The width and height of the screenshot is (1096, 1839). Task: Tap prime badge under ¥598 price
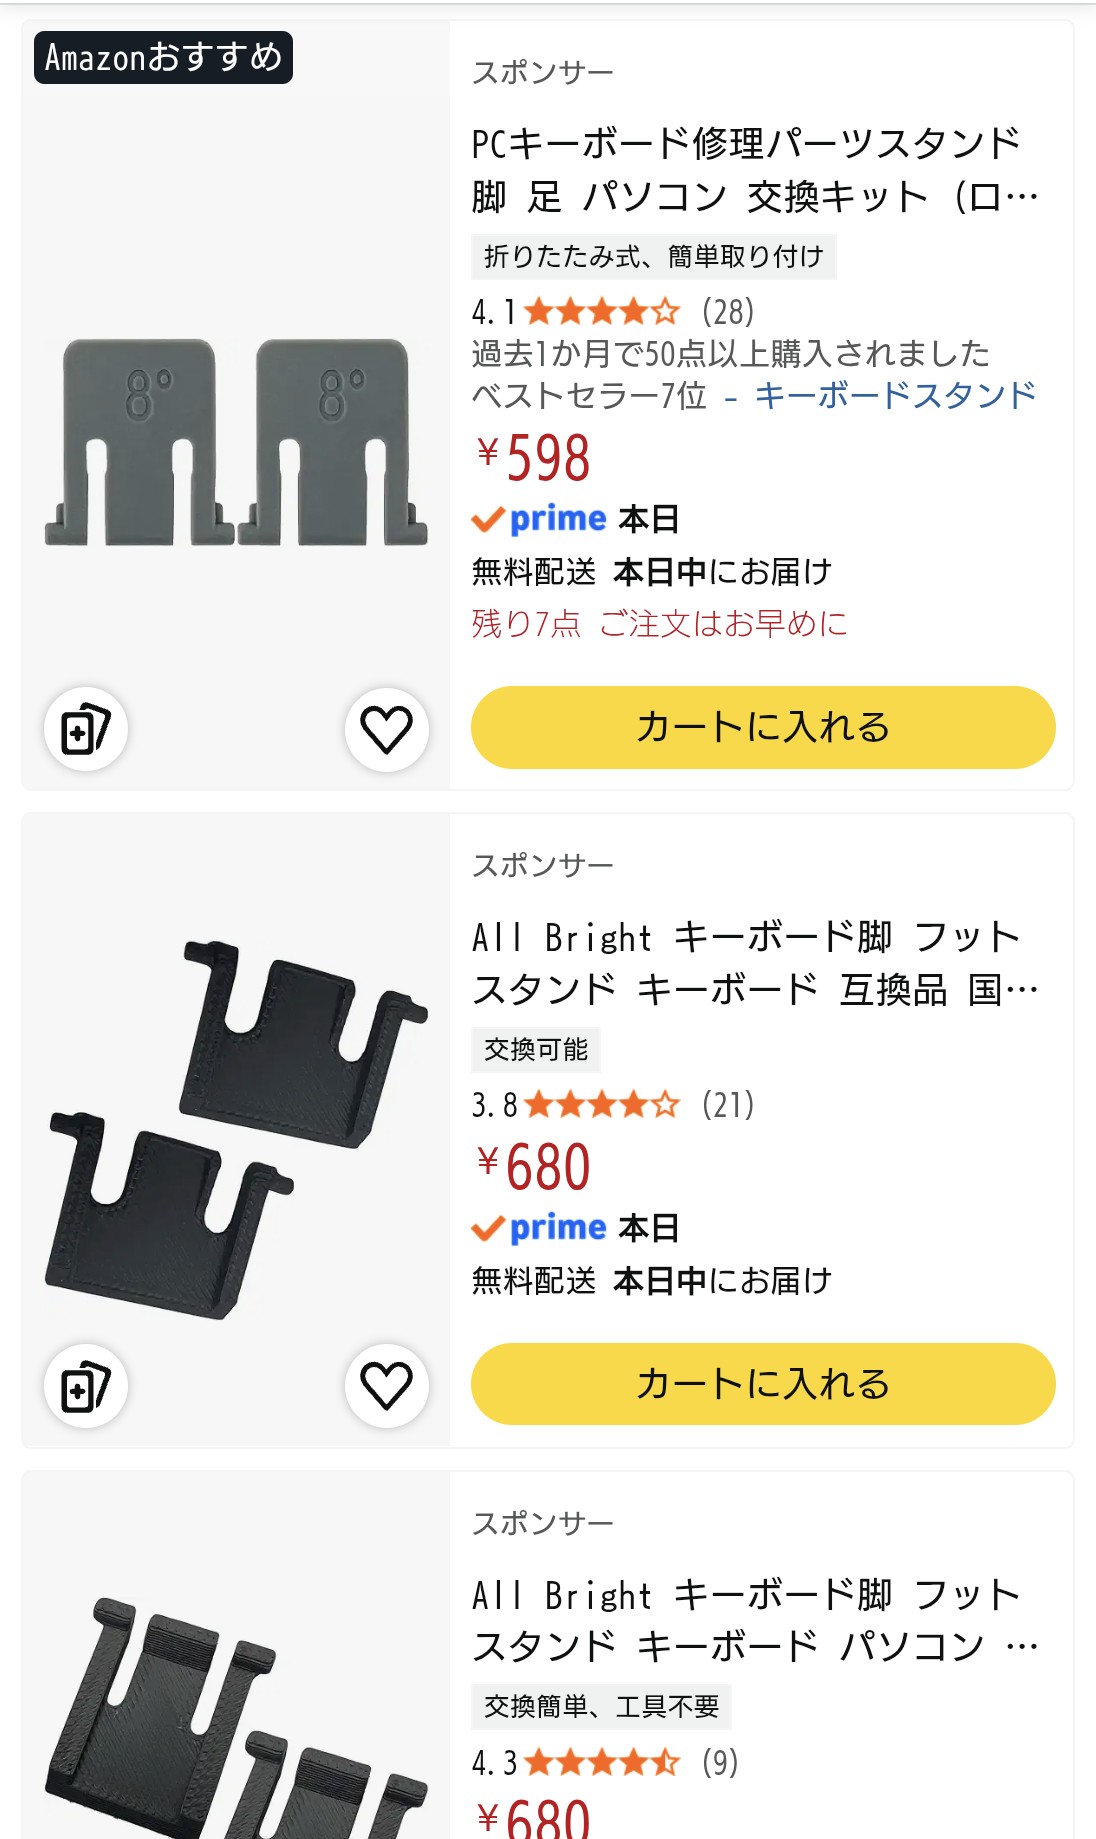point(540,519)
